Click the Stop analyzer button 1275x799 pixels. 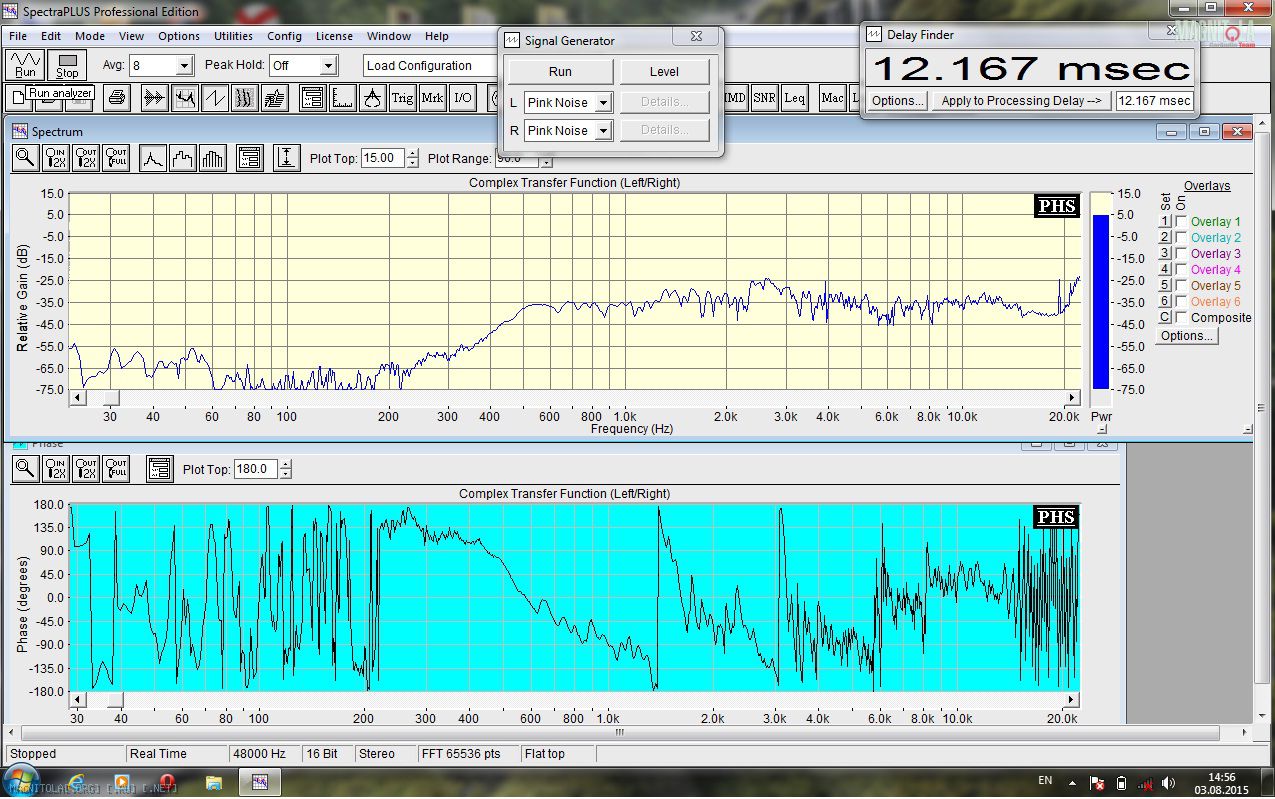[67, 66]
